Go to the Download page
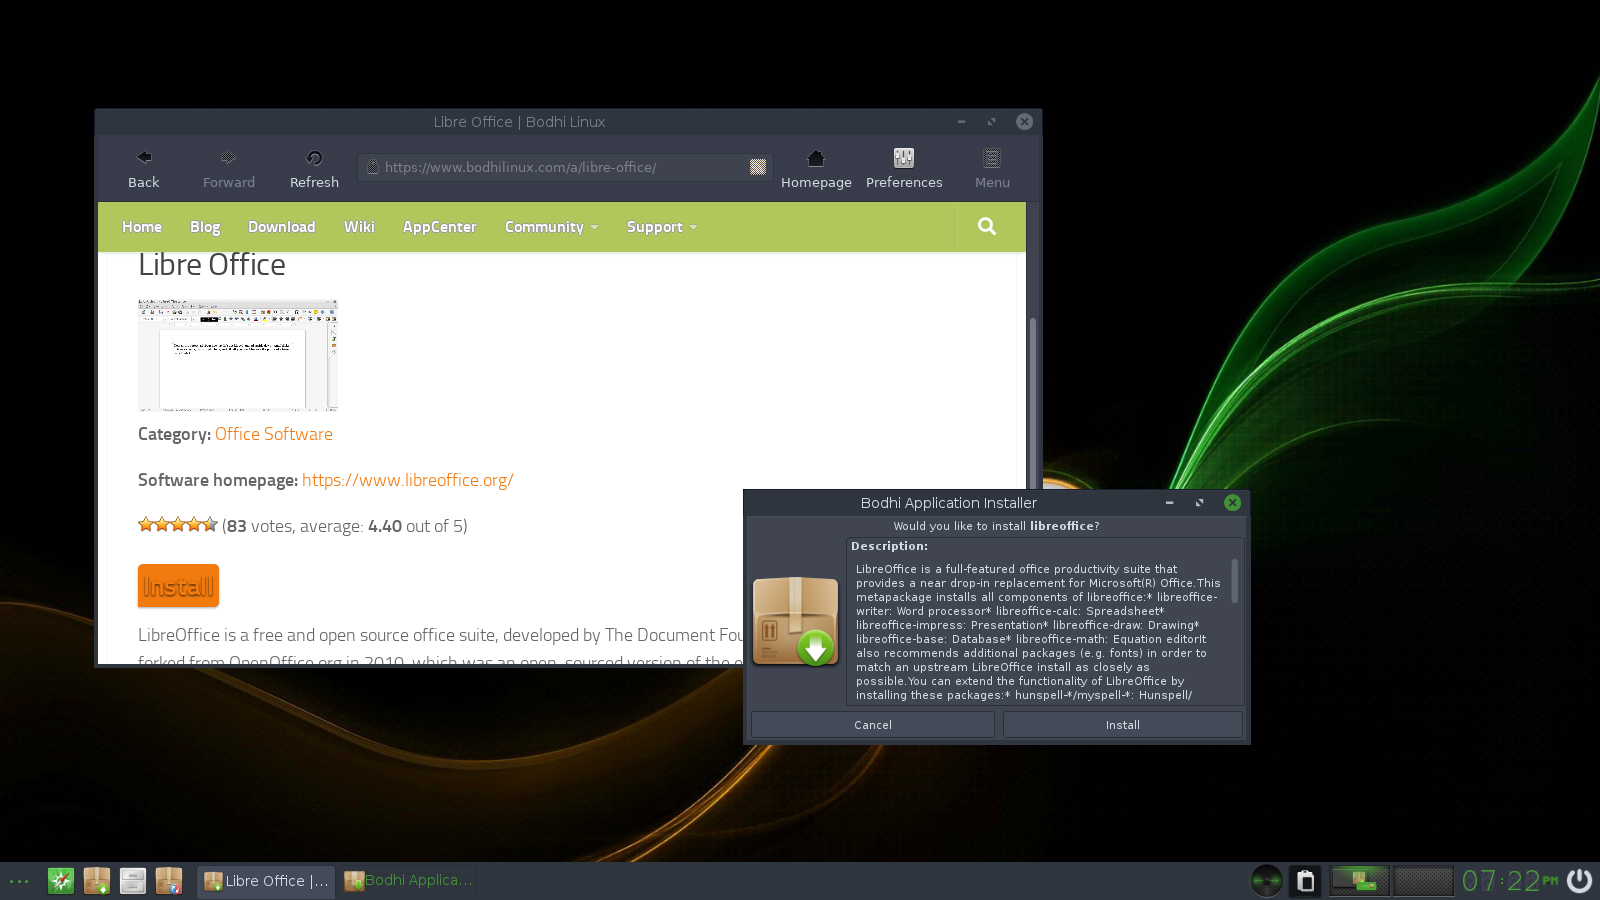Viewport: 1600px width, 900px height. (x=282, y=227)
